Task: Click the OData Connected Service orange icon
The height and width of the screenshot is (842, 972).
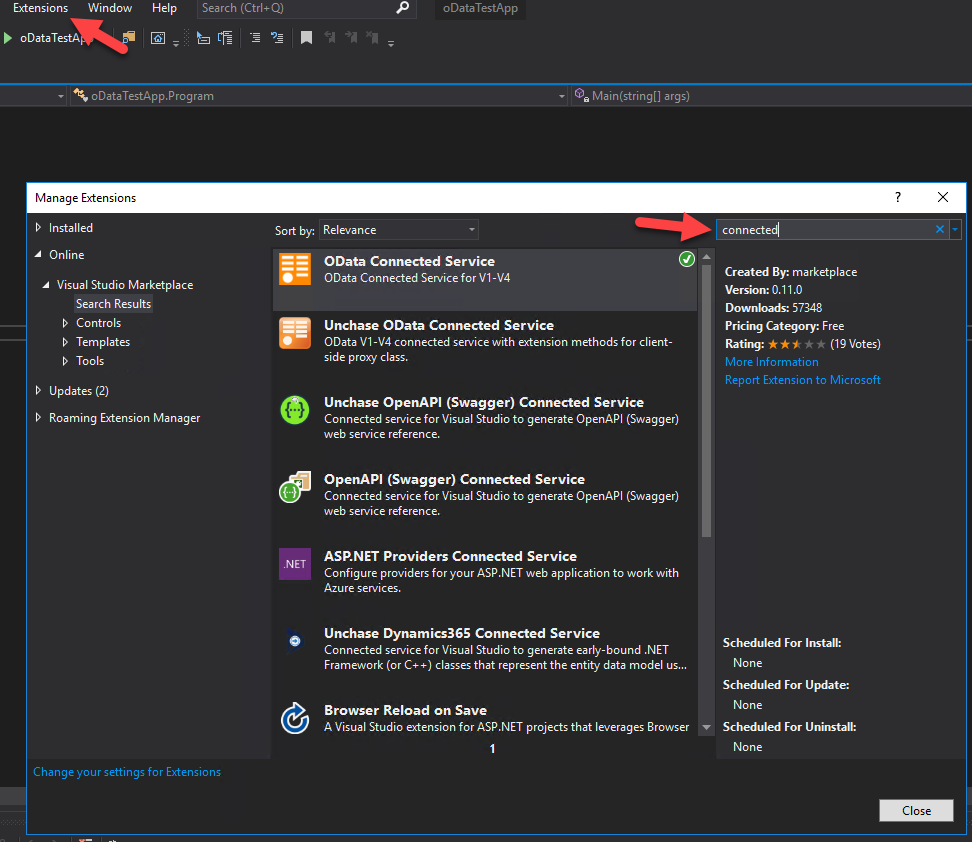Action: pos(295,270)
